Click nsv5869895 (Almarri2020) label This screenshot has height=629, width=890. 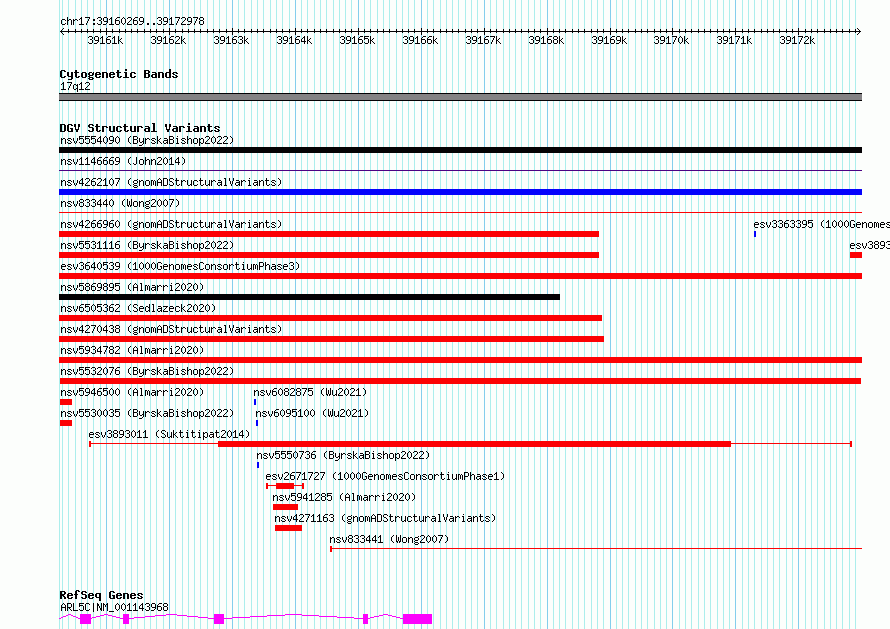pos(132,287)
